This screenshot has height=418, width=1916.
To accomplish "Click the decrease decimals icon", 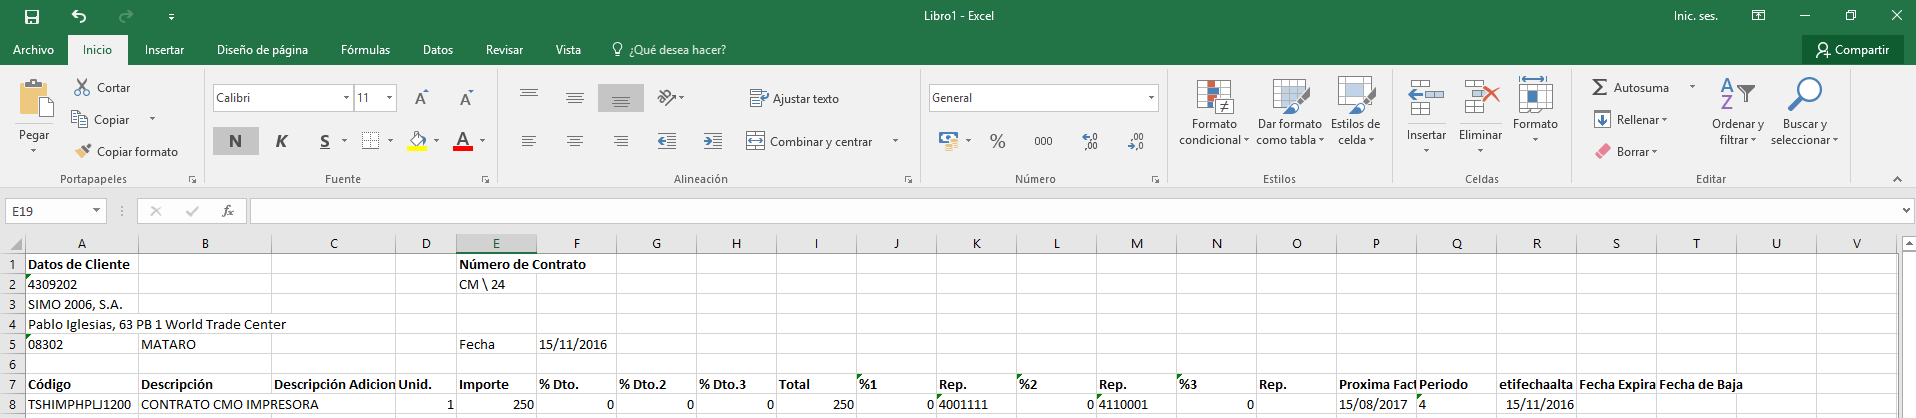I will [x=1136, y=141].
